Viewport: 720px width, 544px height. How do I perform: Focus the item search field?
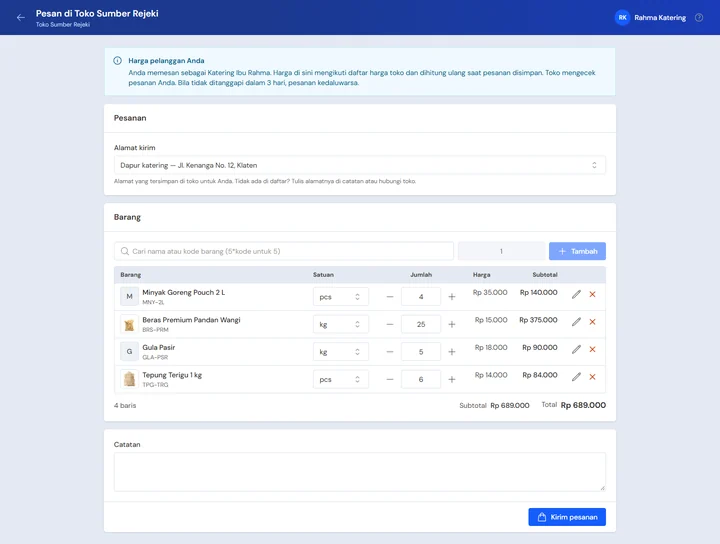(284, 251)
